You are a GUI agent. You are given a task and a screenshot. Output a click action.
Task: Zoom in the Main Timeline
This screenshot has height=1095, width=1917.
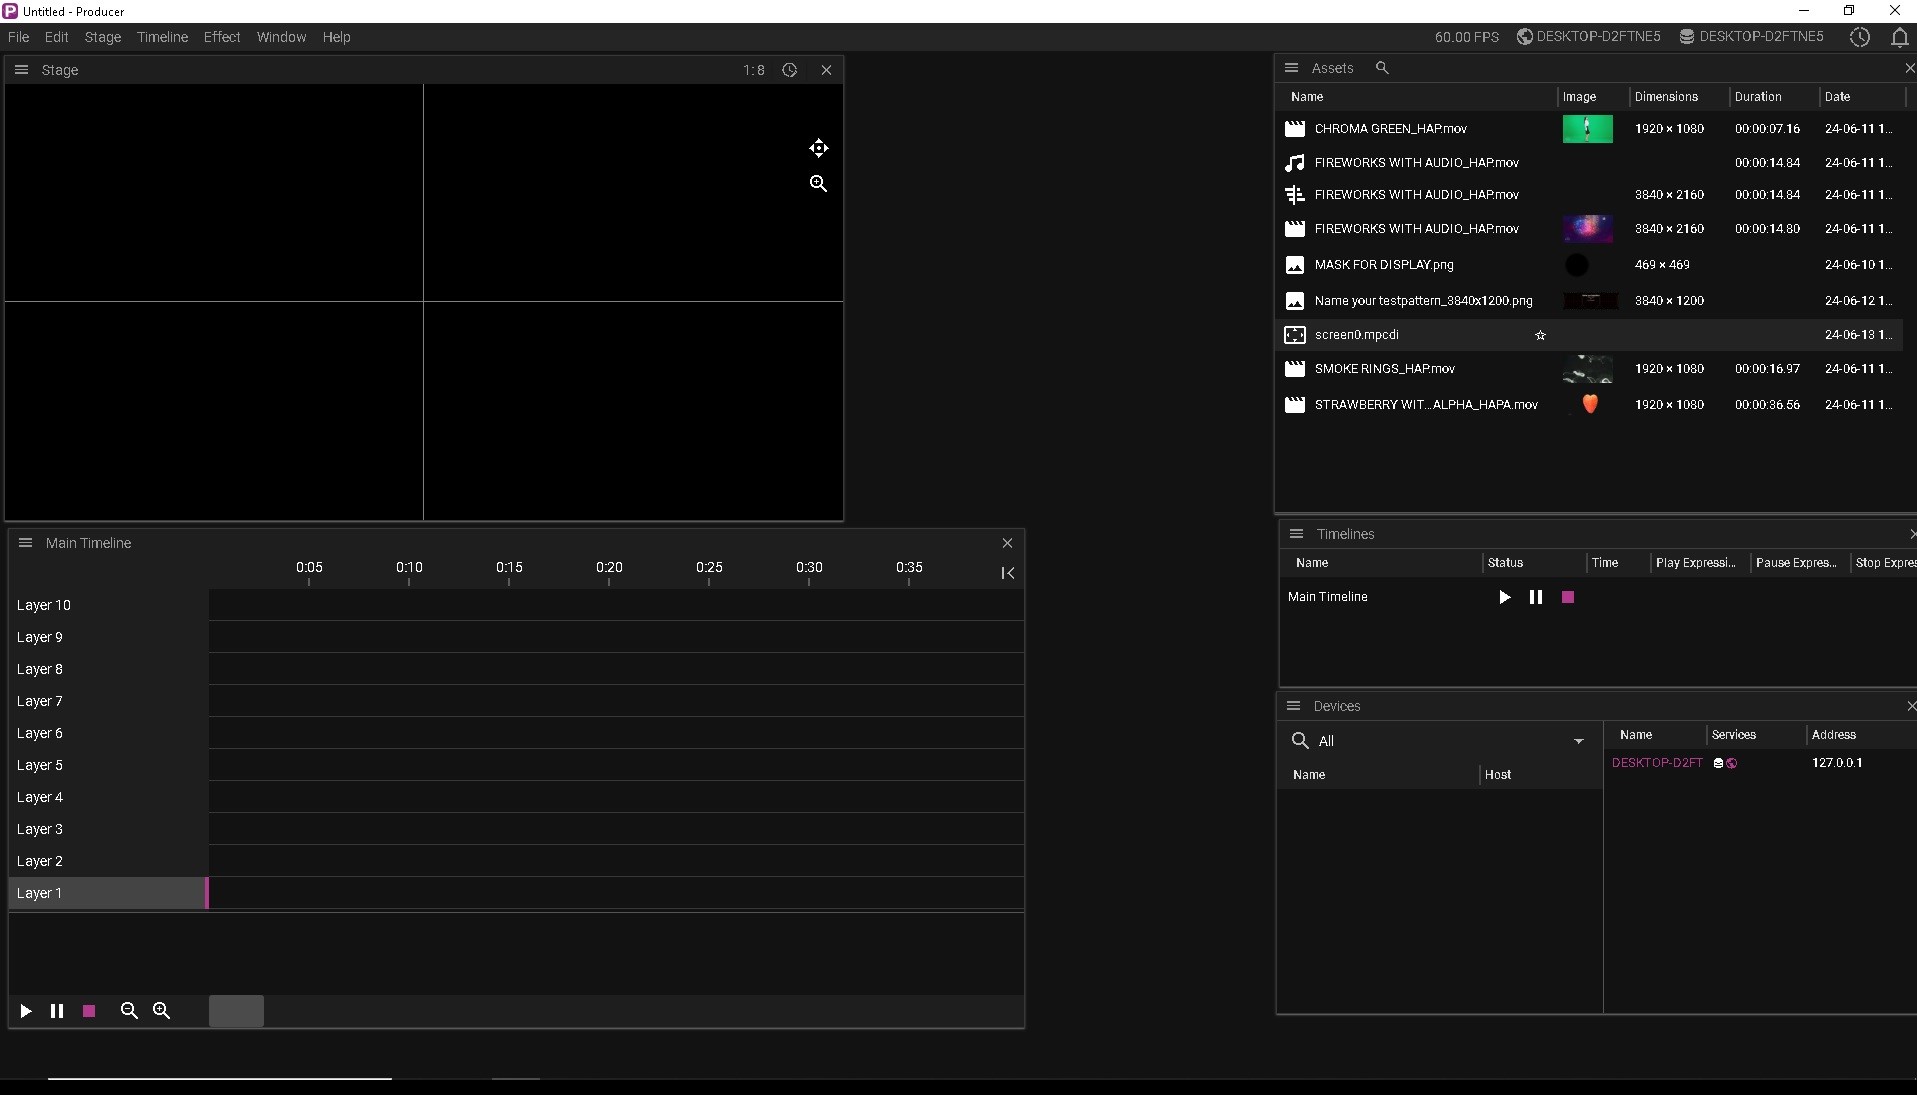pos(161,1011)
